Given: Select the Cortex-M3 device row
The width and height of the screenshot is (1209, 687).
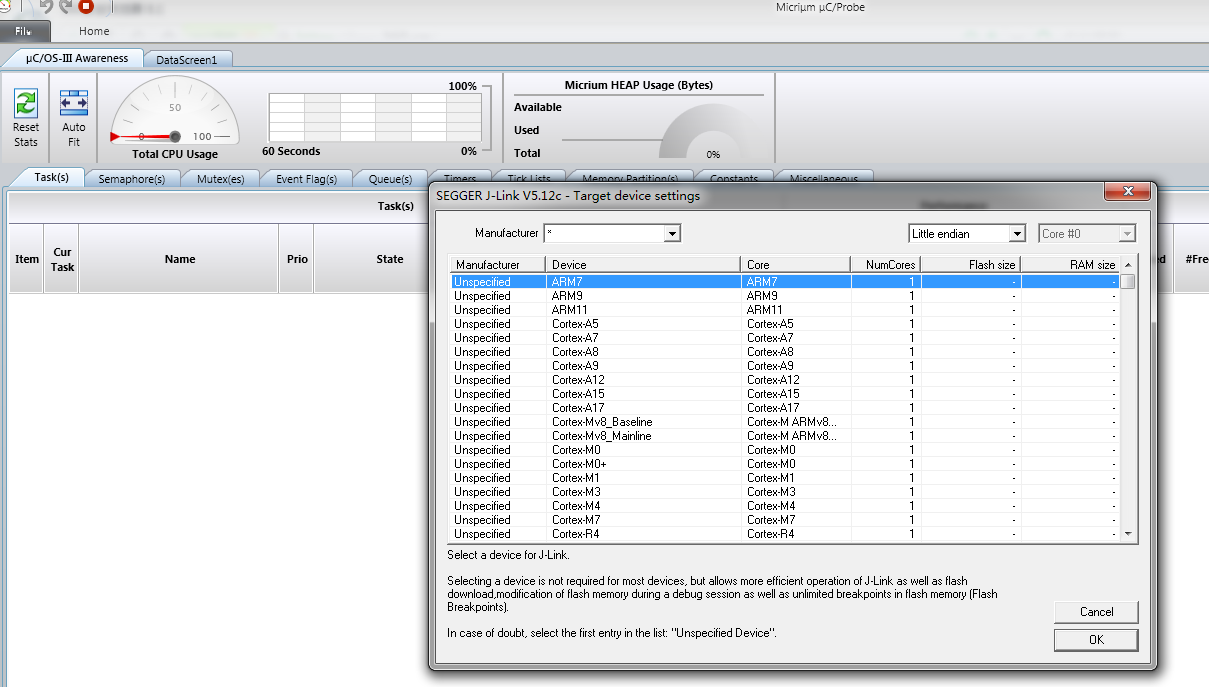Looking at the screenshot, I should [x=785, y=492].
